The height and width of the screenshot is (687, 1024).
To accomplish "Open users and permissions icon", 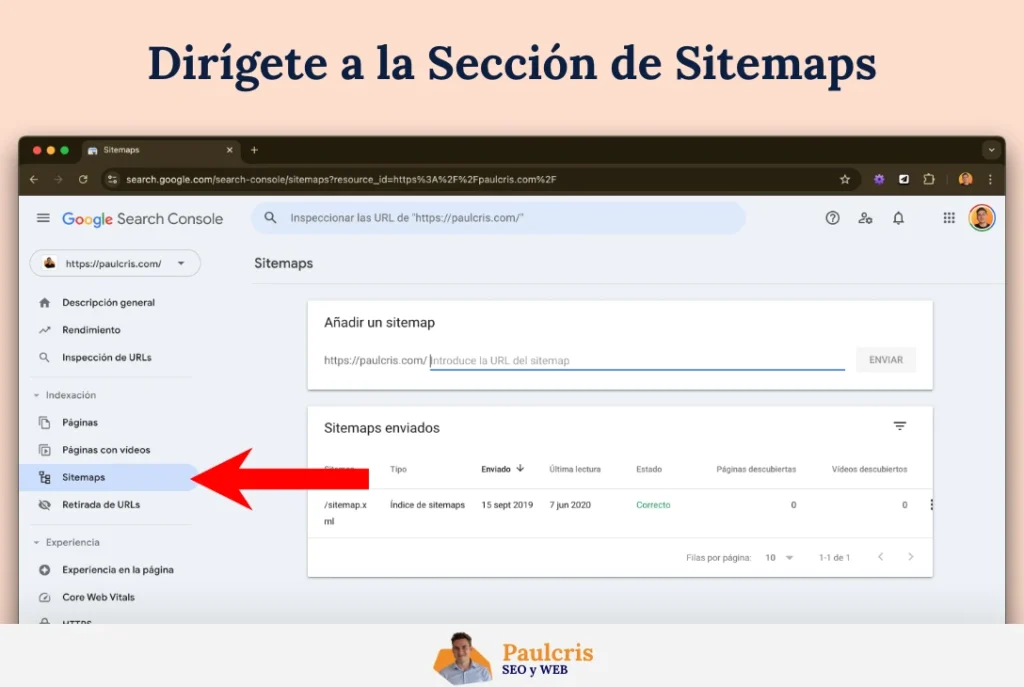I will 865,218.
